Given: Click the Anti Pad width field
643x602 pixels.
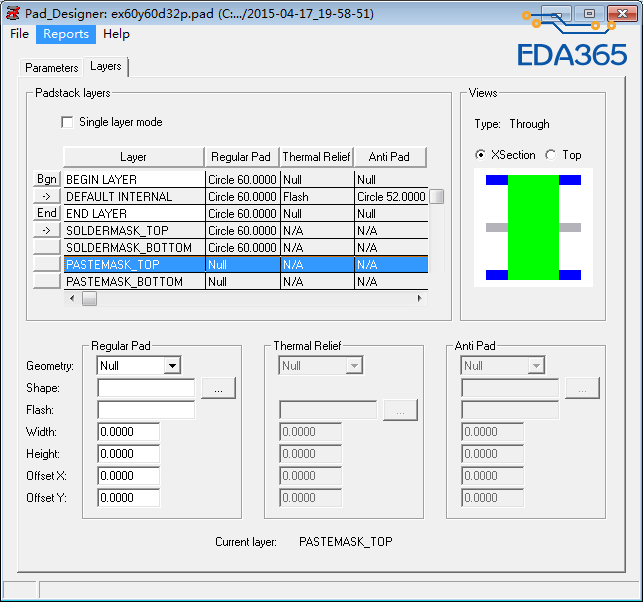Looking at the screenshot, I should (x=493, y=432).
